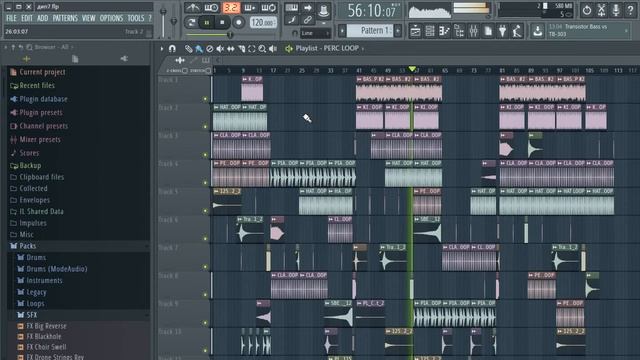This screenshot has width=640, height=360.
Task: Click the download content library icon
Action: pos(538,31)
